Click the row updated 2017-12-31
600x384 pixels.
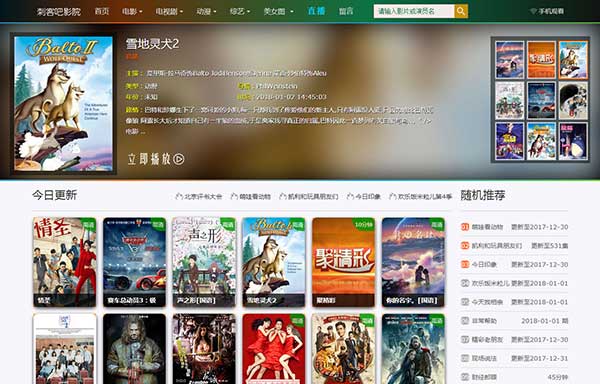coord(514,358)
